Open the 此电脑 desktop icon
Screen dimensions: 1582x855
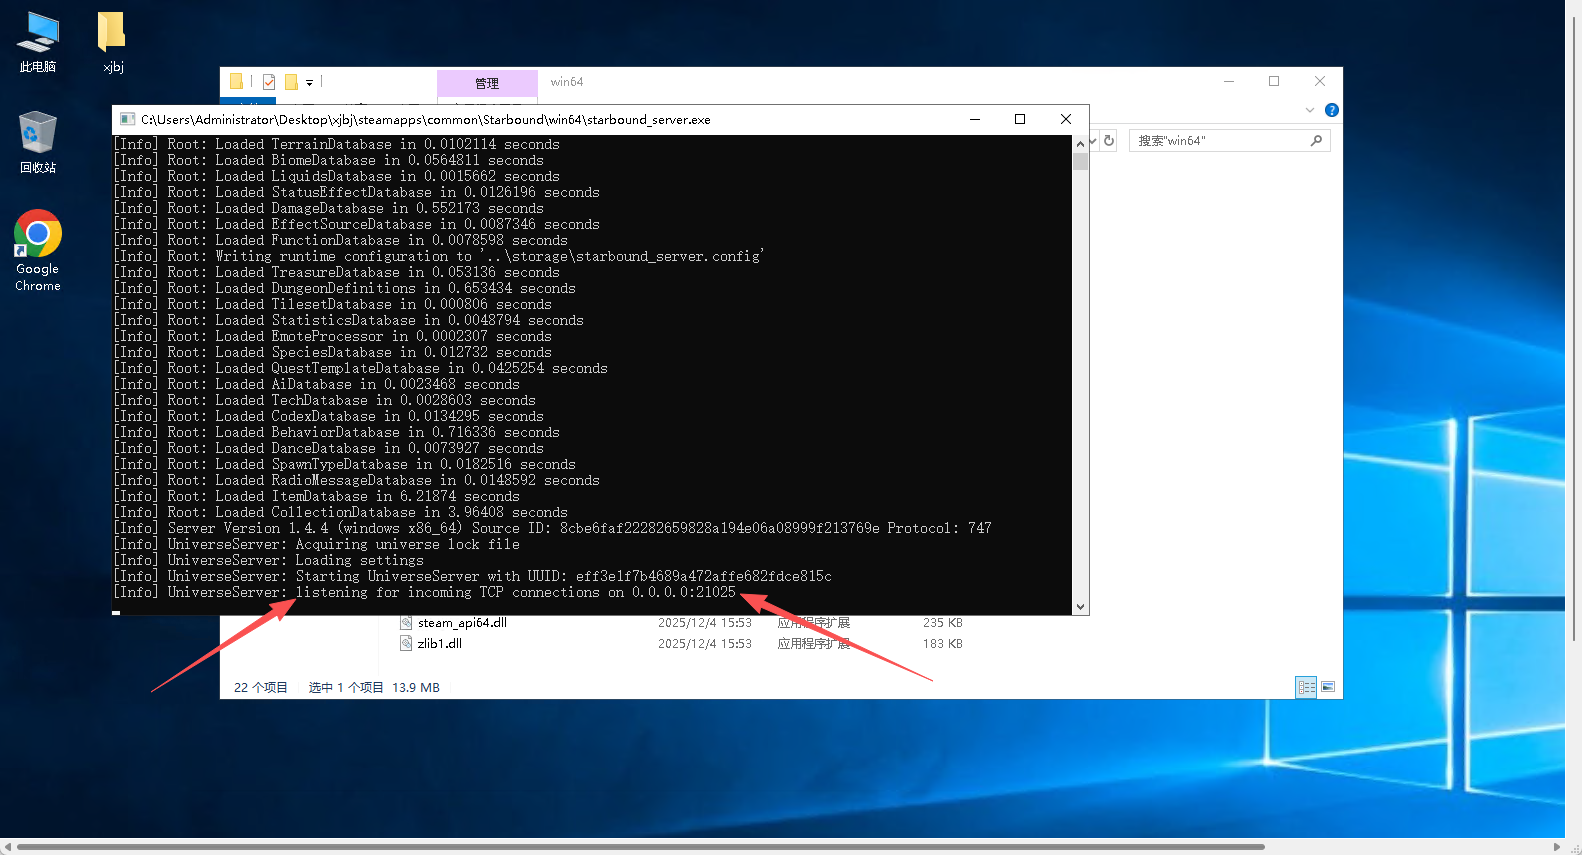pos(38,42)
